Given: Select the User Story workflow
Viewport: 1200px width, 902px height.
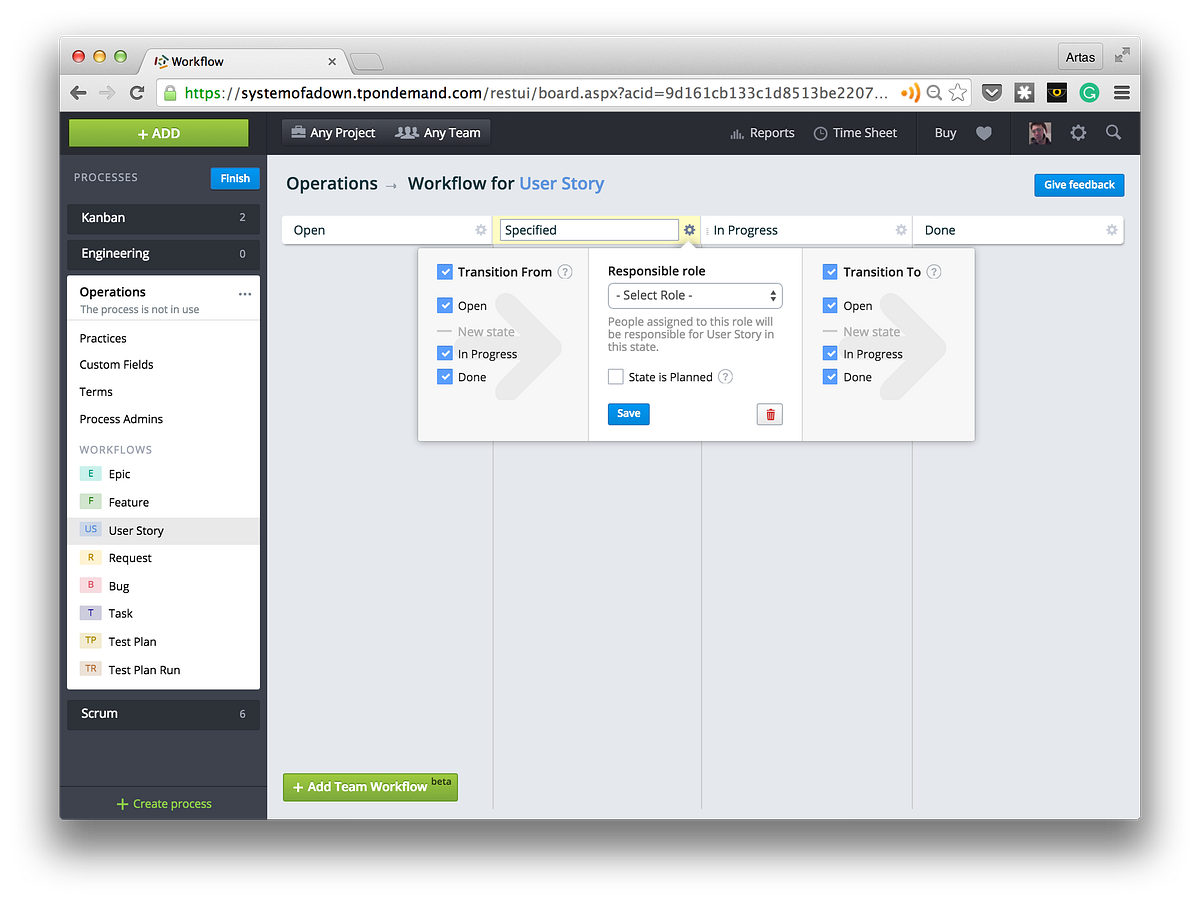Looking at the screenshot, I should pyautogui.click(x=163, y=531).
